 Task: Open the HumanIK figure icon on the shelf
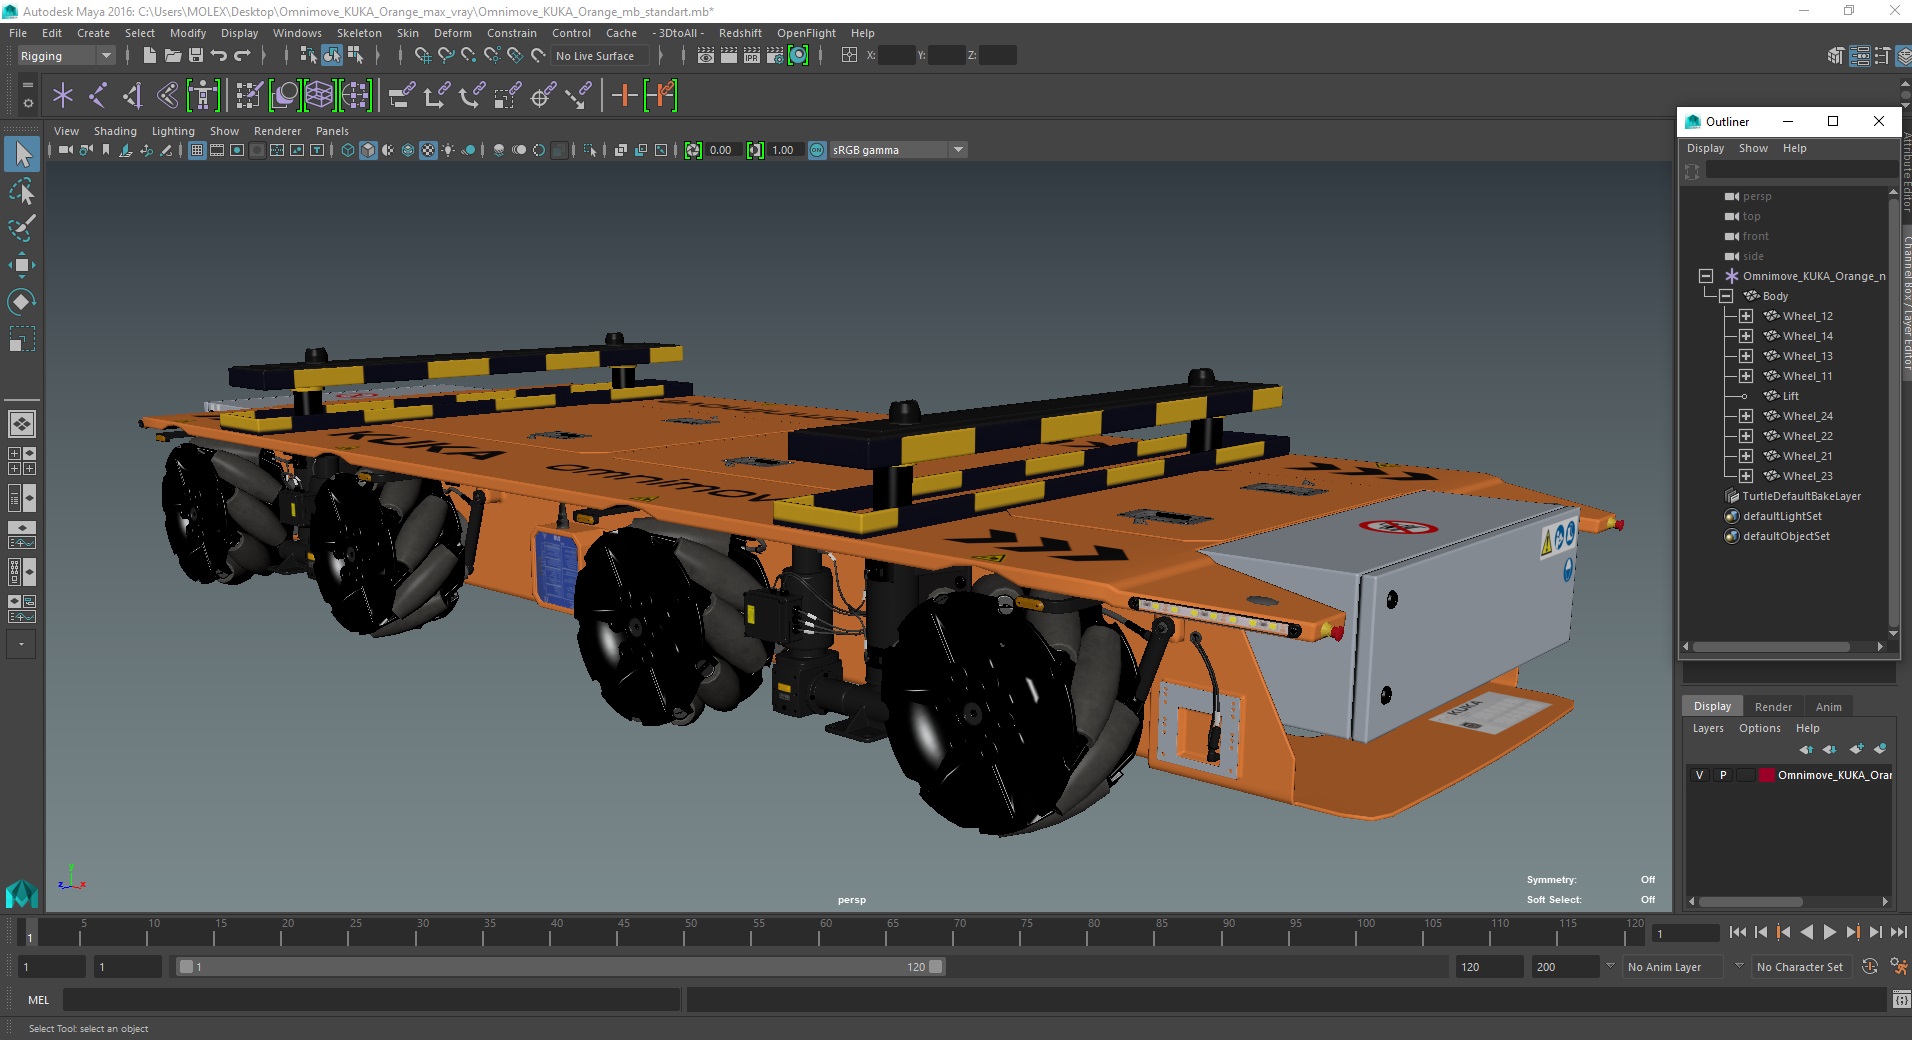[x=203, y=96]
